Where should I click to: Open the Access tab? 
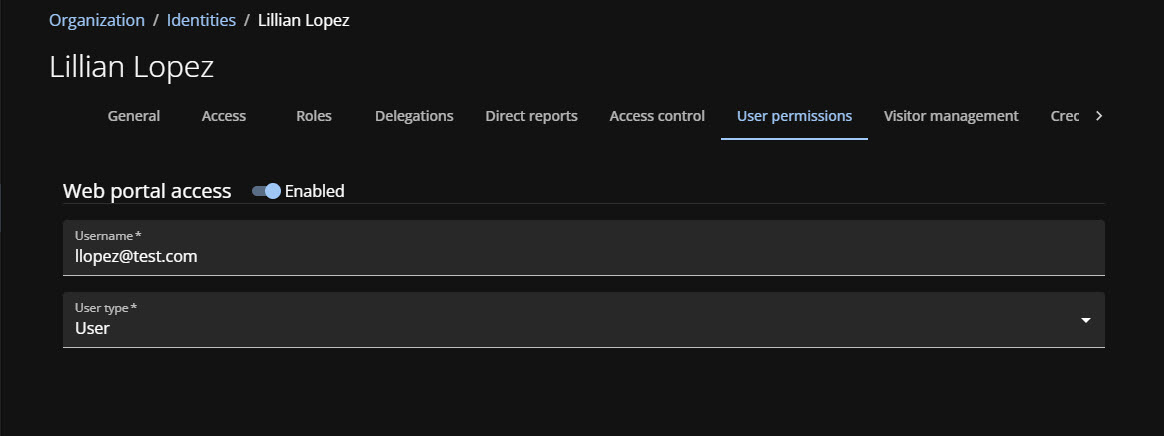(x=224, y=116)
